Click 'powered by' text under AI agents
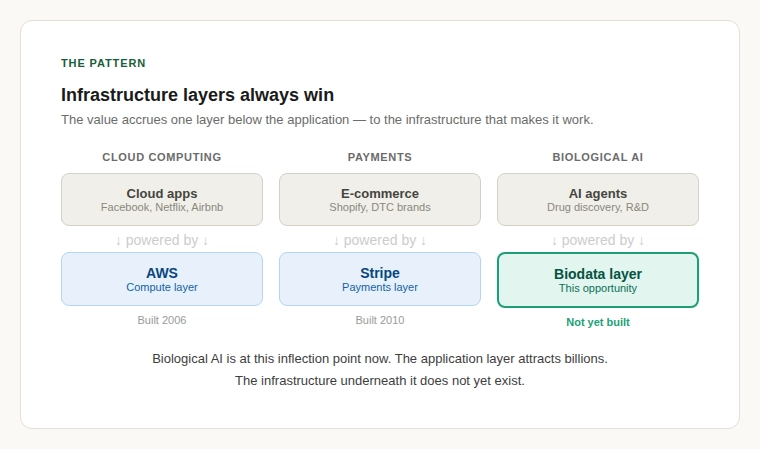760x449 pixels. point(598,240)
